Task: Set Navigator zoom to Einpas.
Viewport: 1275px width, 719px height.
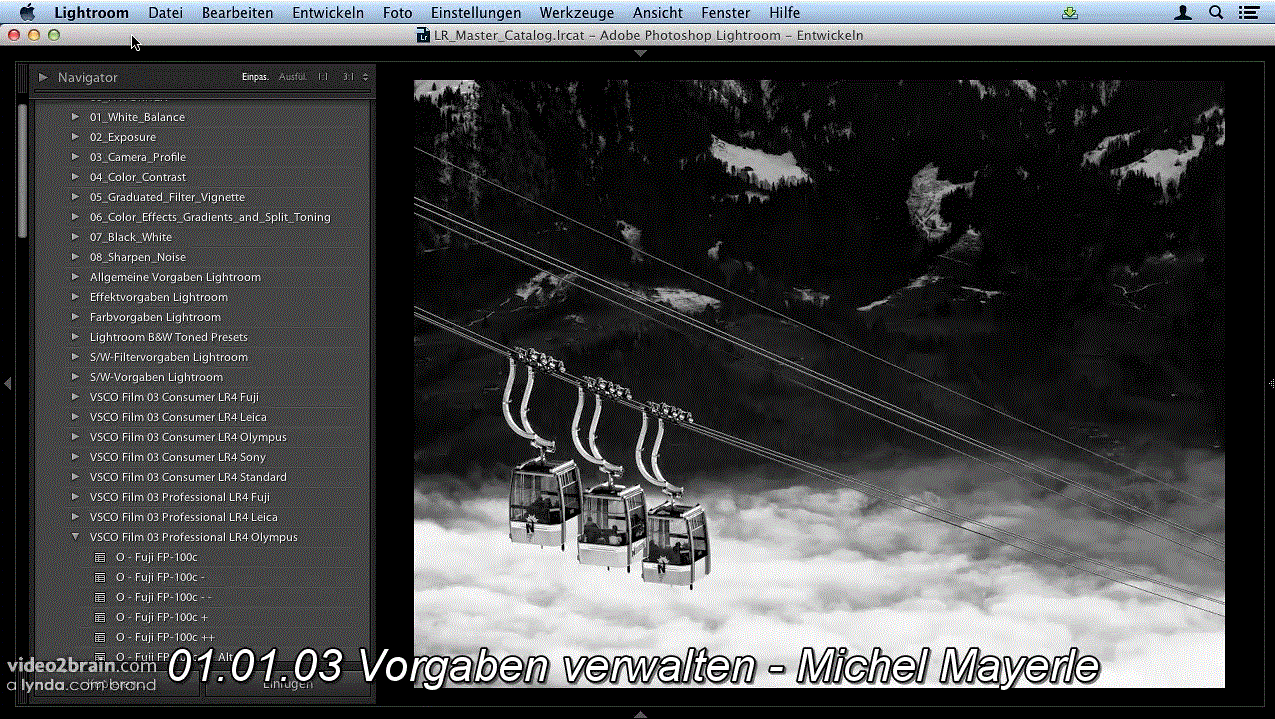Action: tap(255, 77)
